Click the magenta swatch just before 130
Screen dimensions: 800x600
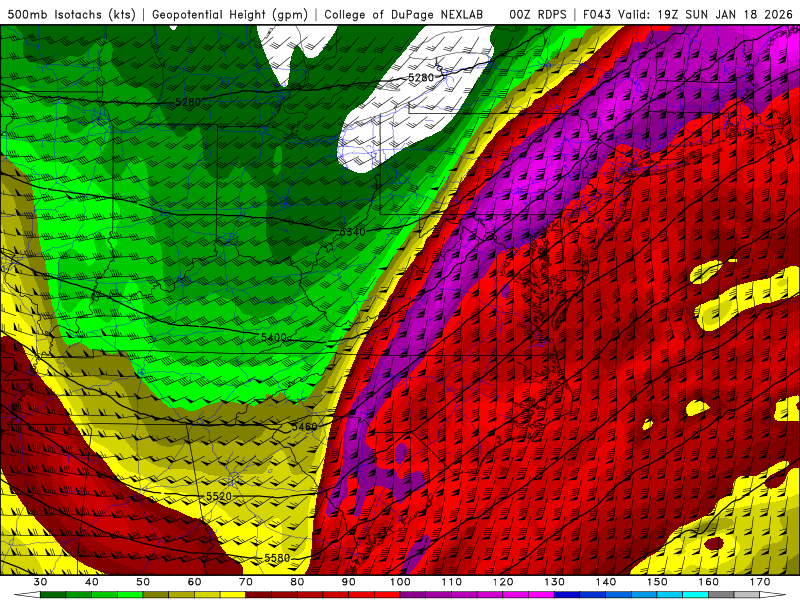pos(541,595)
